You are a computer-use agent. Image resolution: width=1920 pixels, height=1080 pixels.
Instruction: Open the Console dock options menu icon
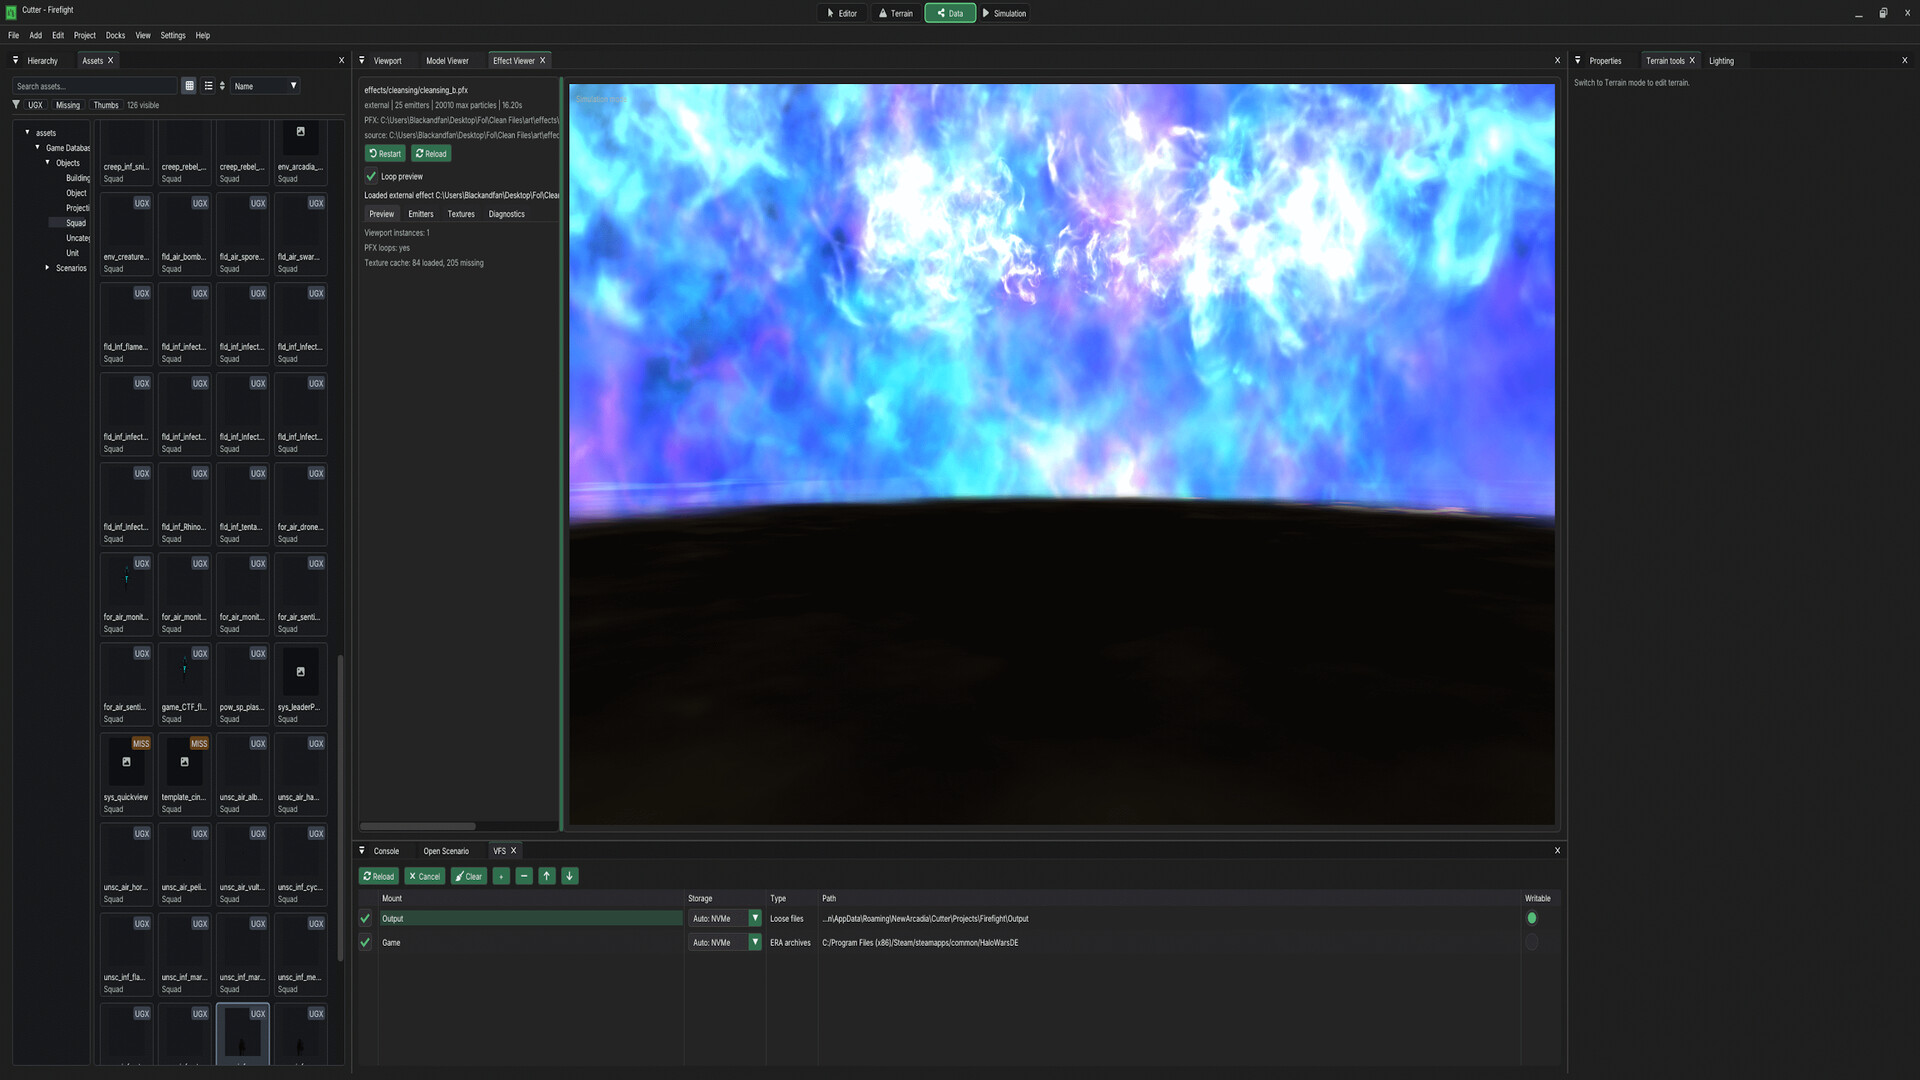[x=362, y=851]
